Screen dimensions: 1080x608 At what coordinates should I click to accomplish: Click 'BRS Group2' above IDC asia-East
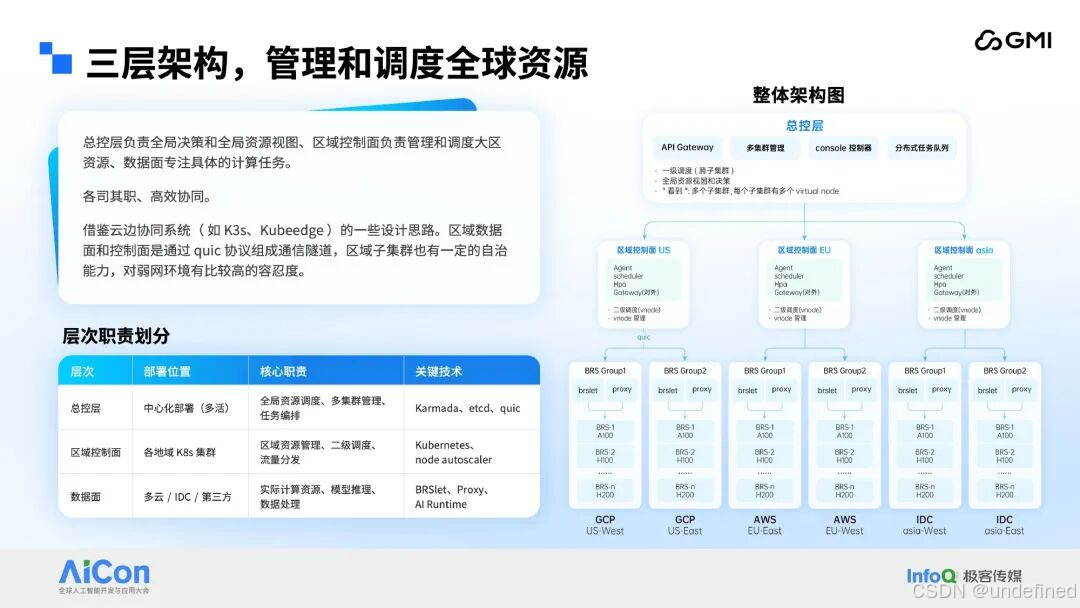1004,370
